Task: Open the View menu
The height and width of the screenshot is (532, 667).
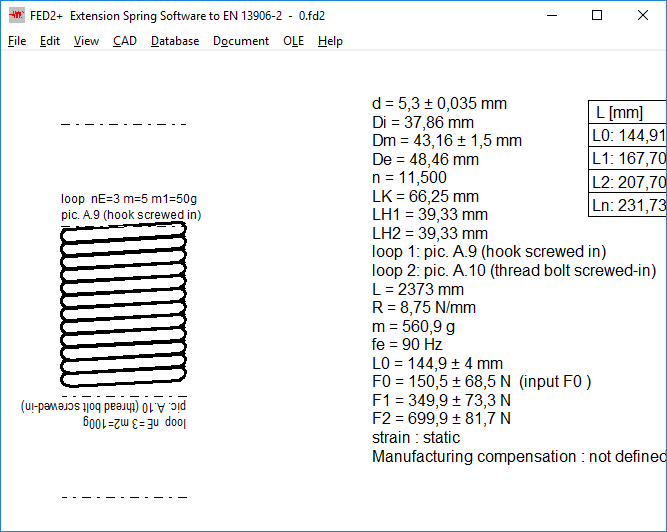Action: click(x=86, y=41)
